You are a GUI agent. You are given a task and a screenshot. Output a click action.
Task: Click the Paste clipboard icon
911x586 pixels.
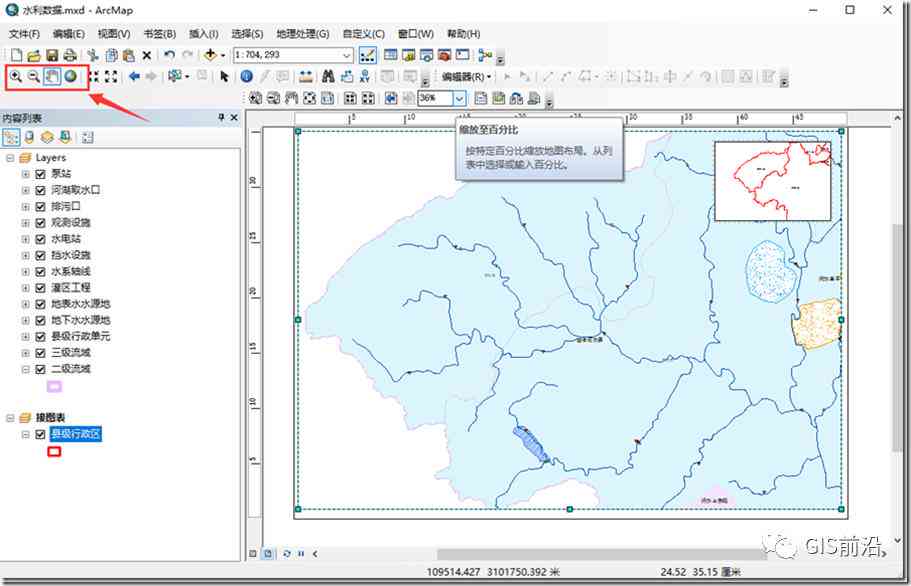point(129,55)
